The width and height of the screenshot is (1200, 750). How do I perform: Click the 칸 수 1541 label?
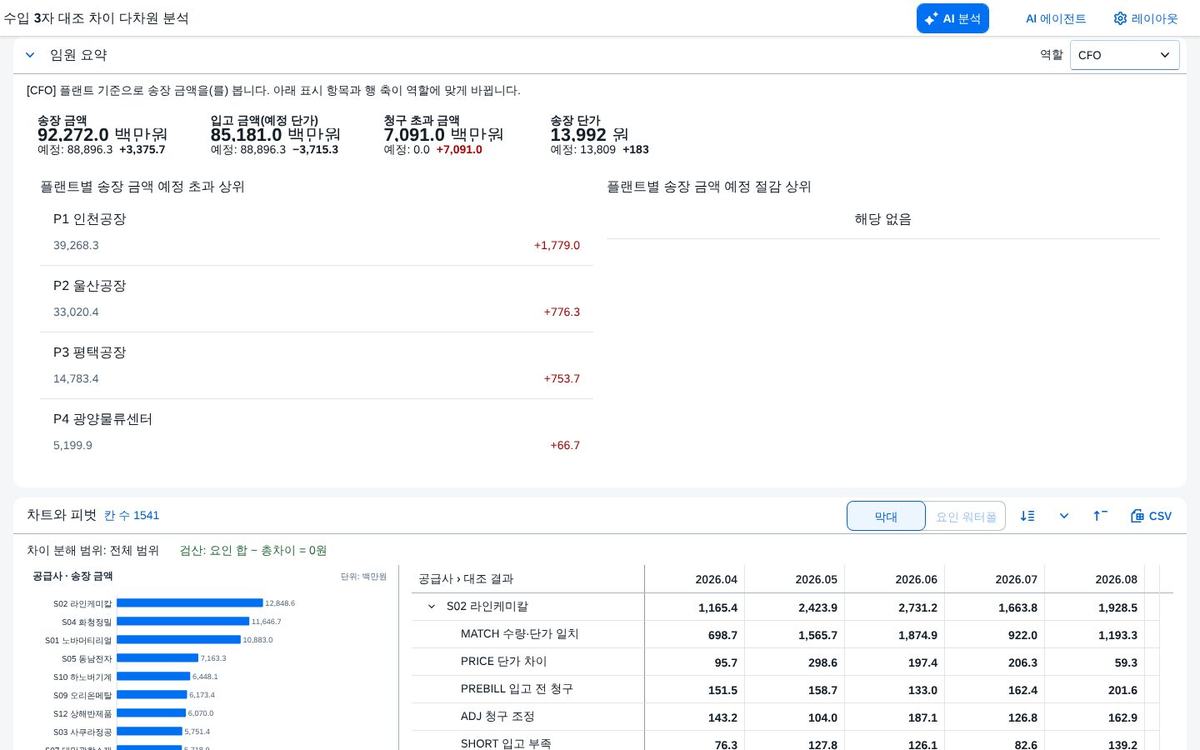pyautogui.click(x=132, y=516)
